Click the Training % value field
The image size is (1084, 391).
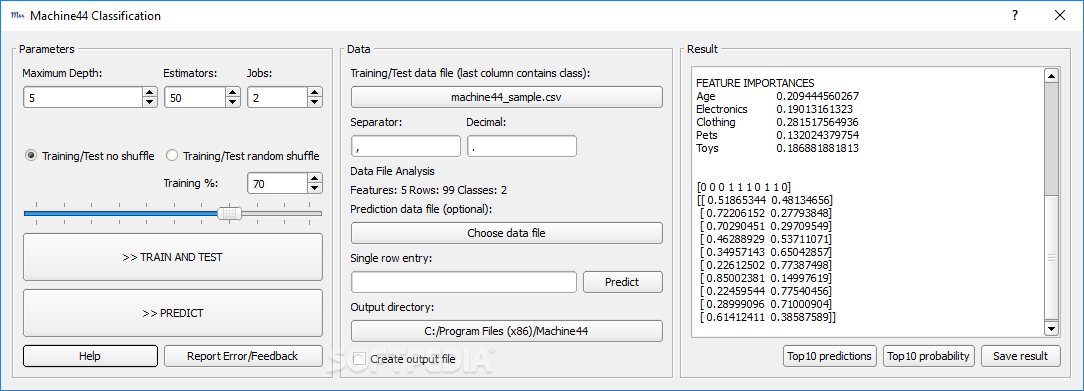click(277, 184)
